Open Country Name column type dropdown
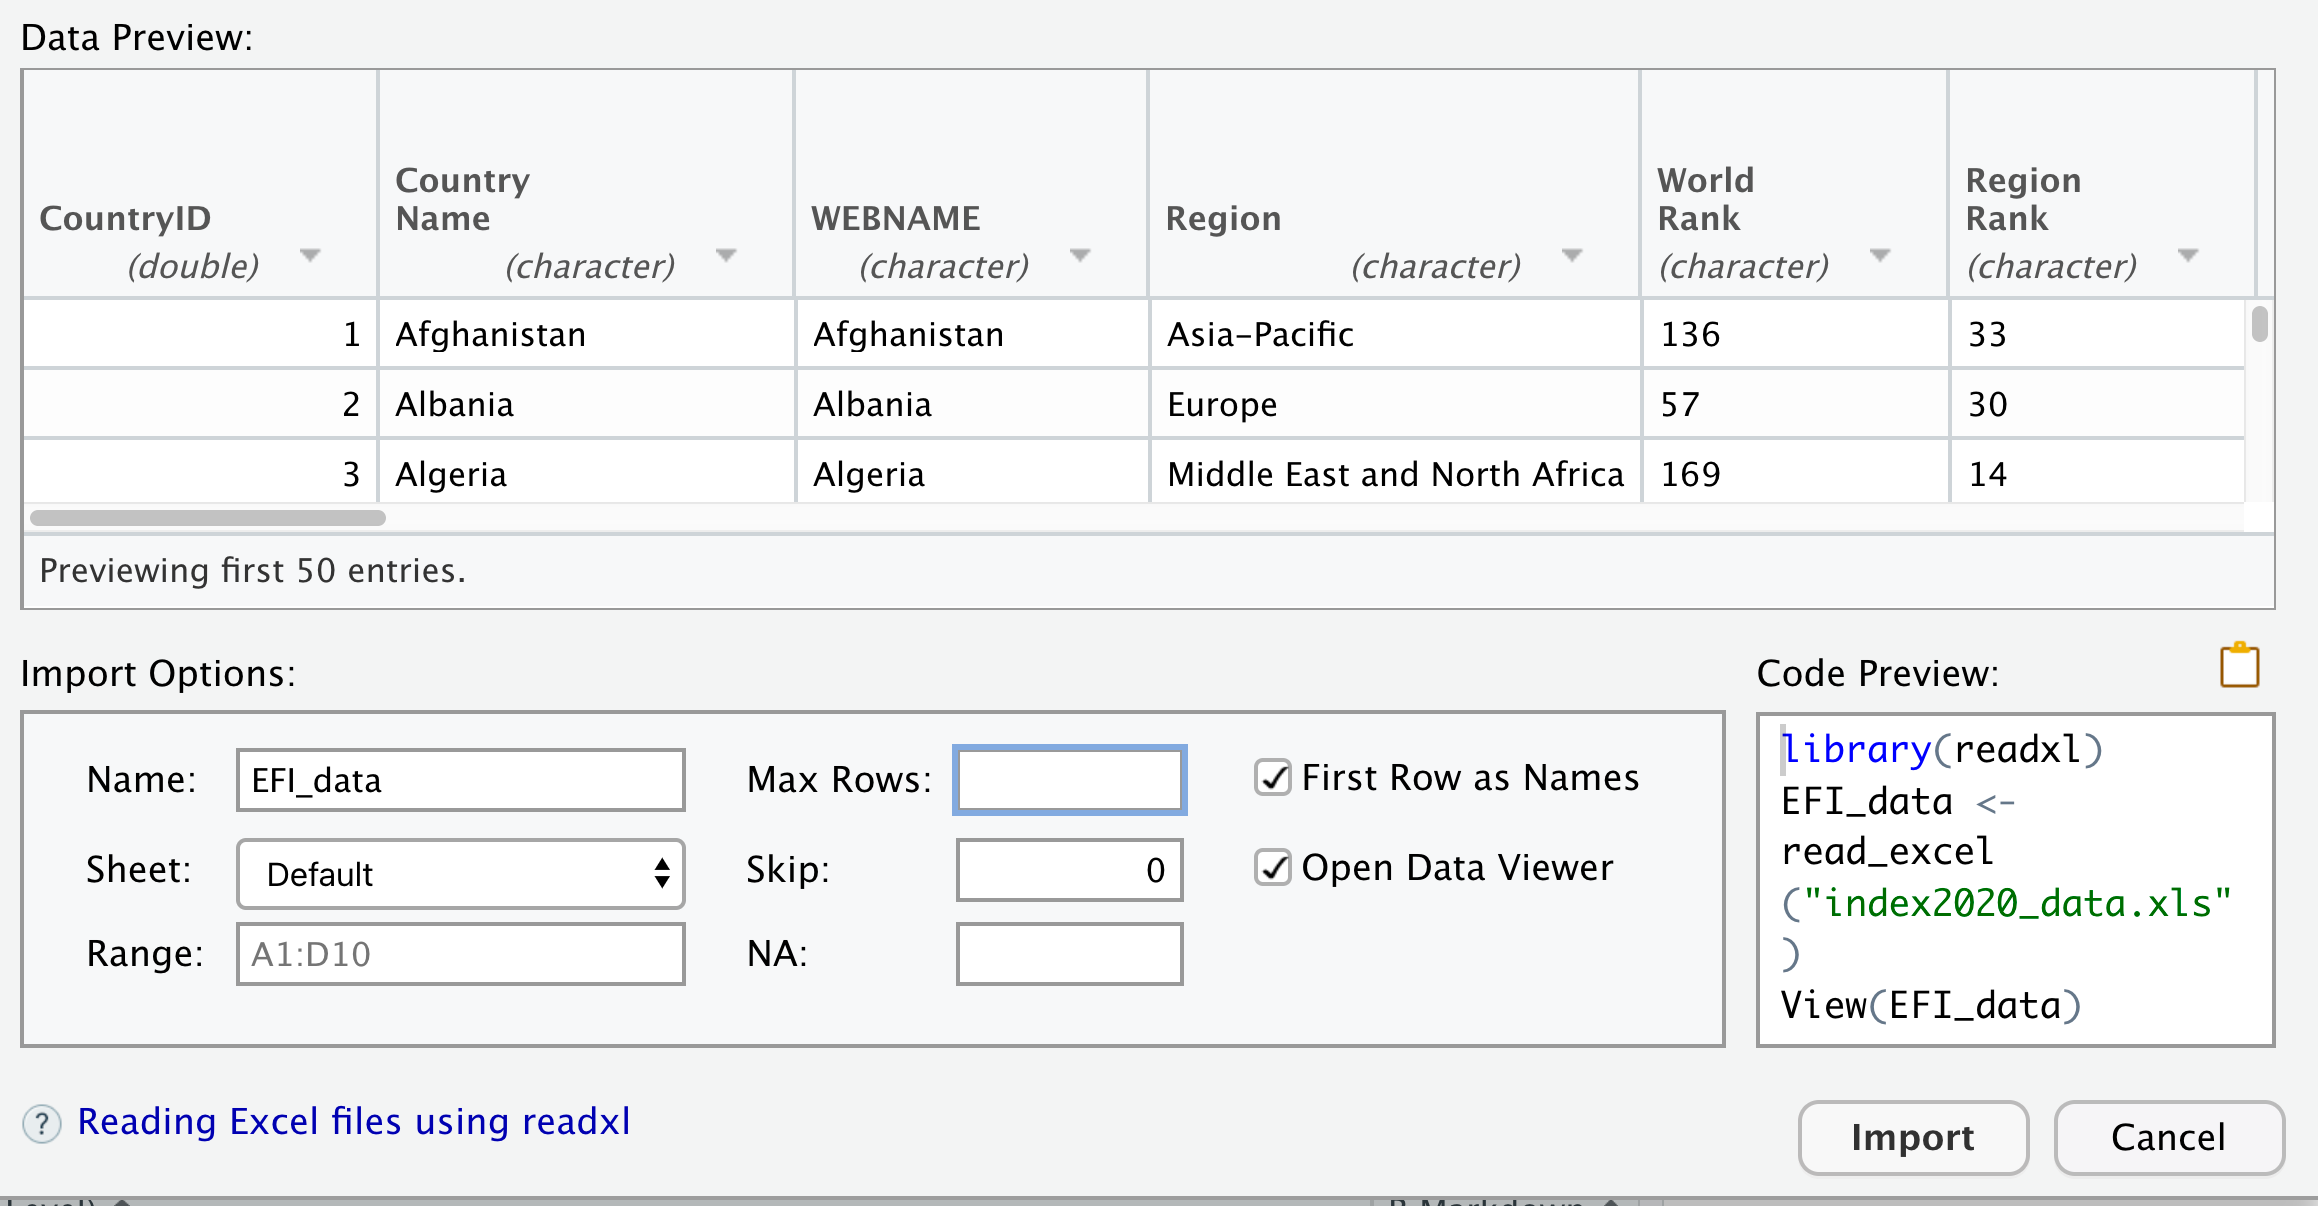 pyautogui.click(x=726, y=256)
